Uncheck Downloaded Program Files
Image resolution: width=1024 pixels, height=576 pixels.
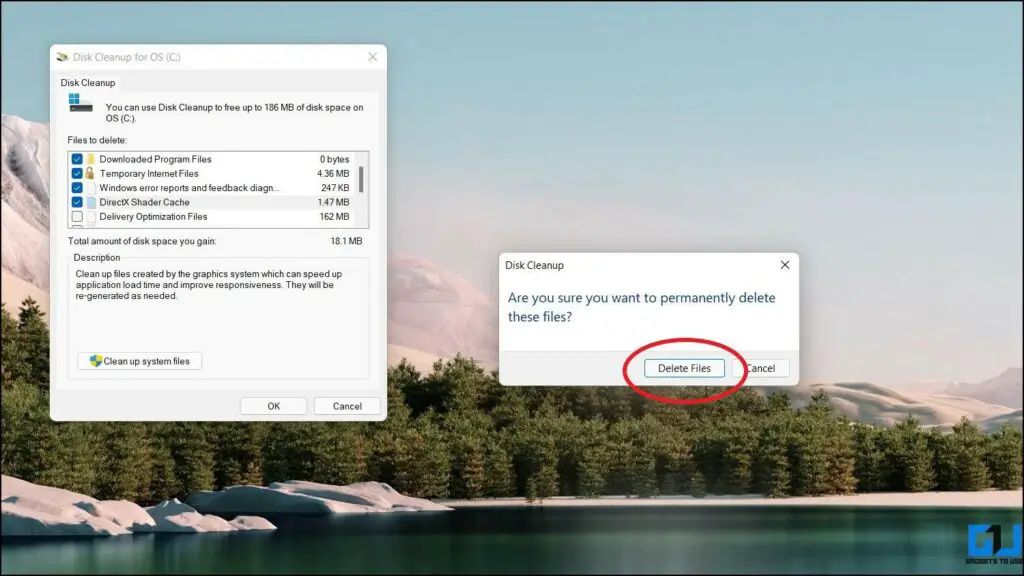77,158
